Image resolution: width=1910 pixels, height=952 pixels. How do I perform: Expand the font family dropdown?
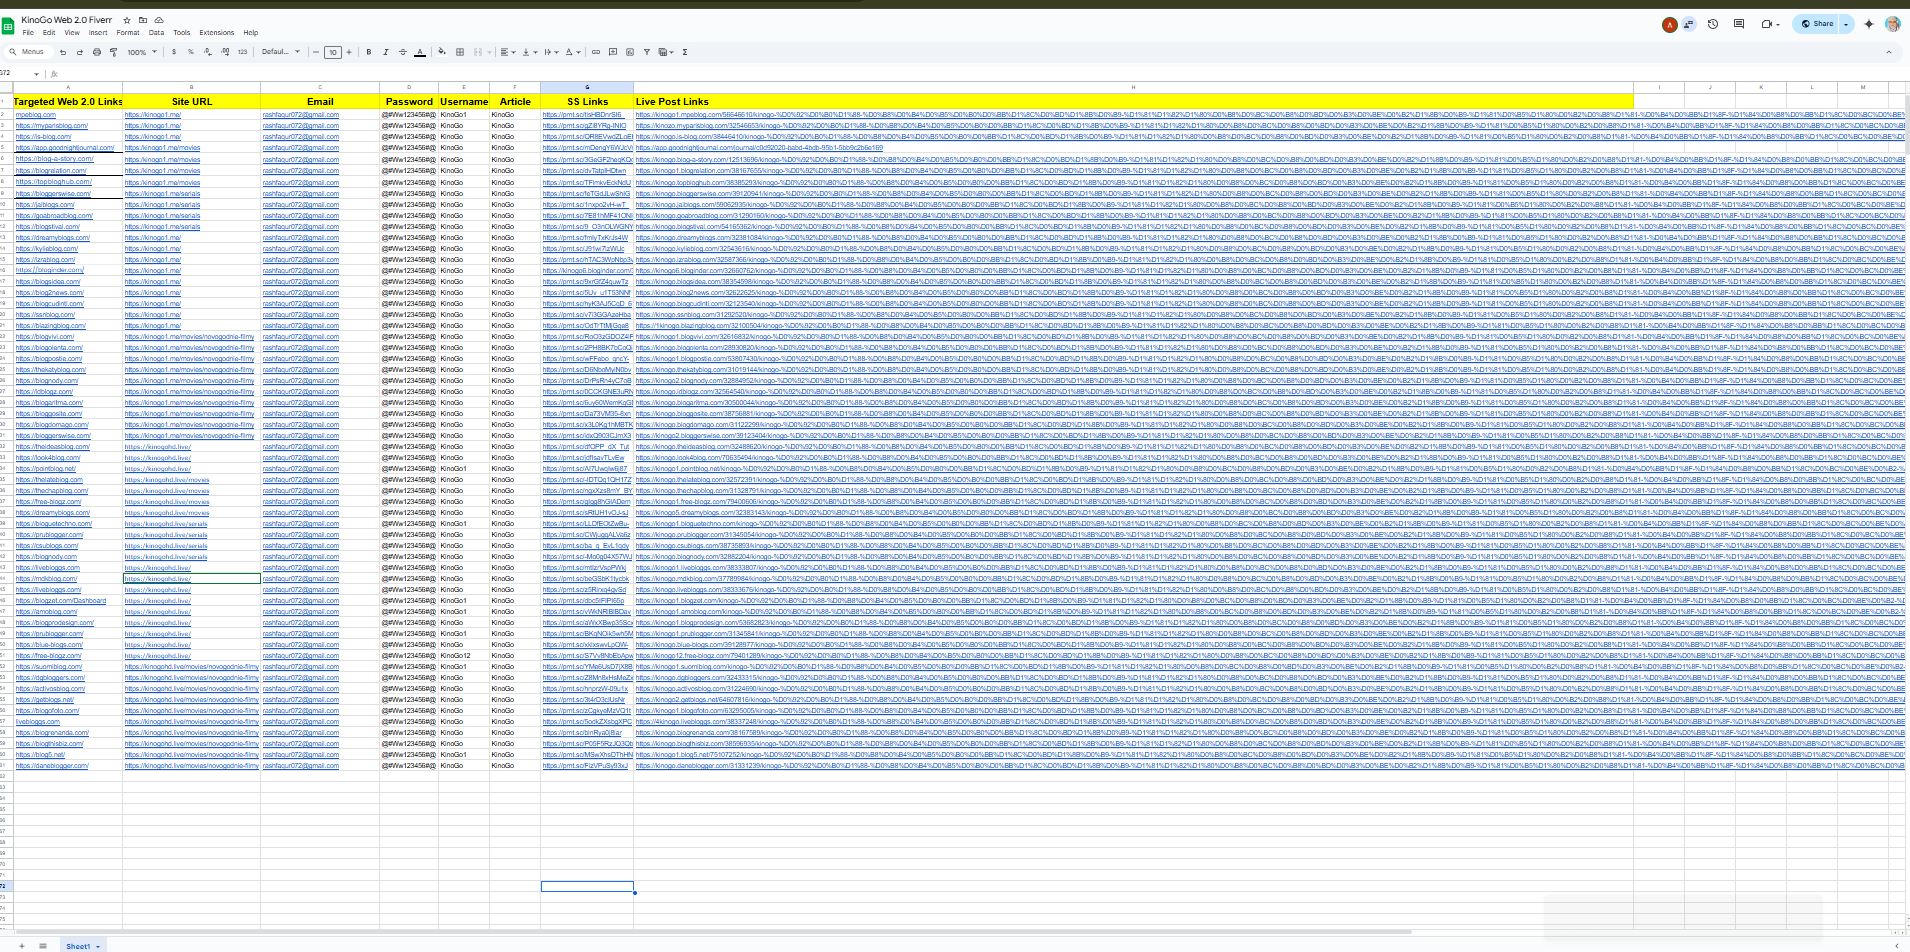pos(280,52)
